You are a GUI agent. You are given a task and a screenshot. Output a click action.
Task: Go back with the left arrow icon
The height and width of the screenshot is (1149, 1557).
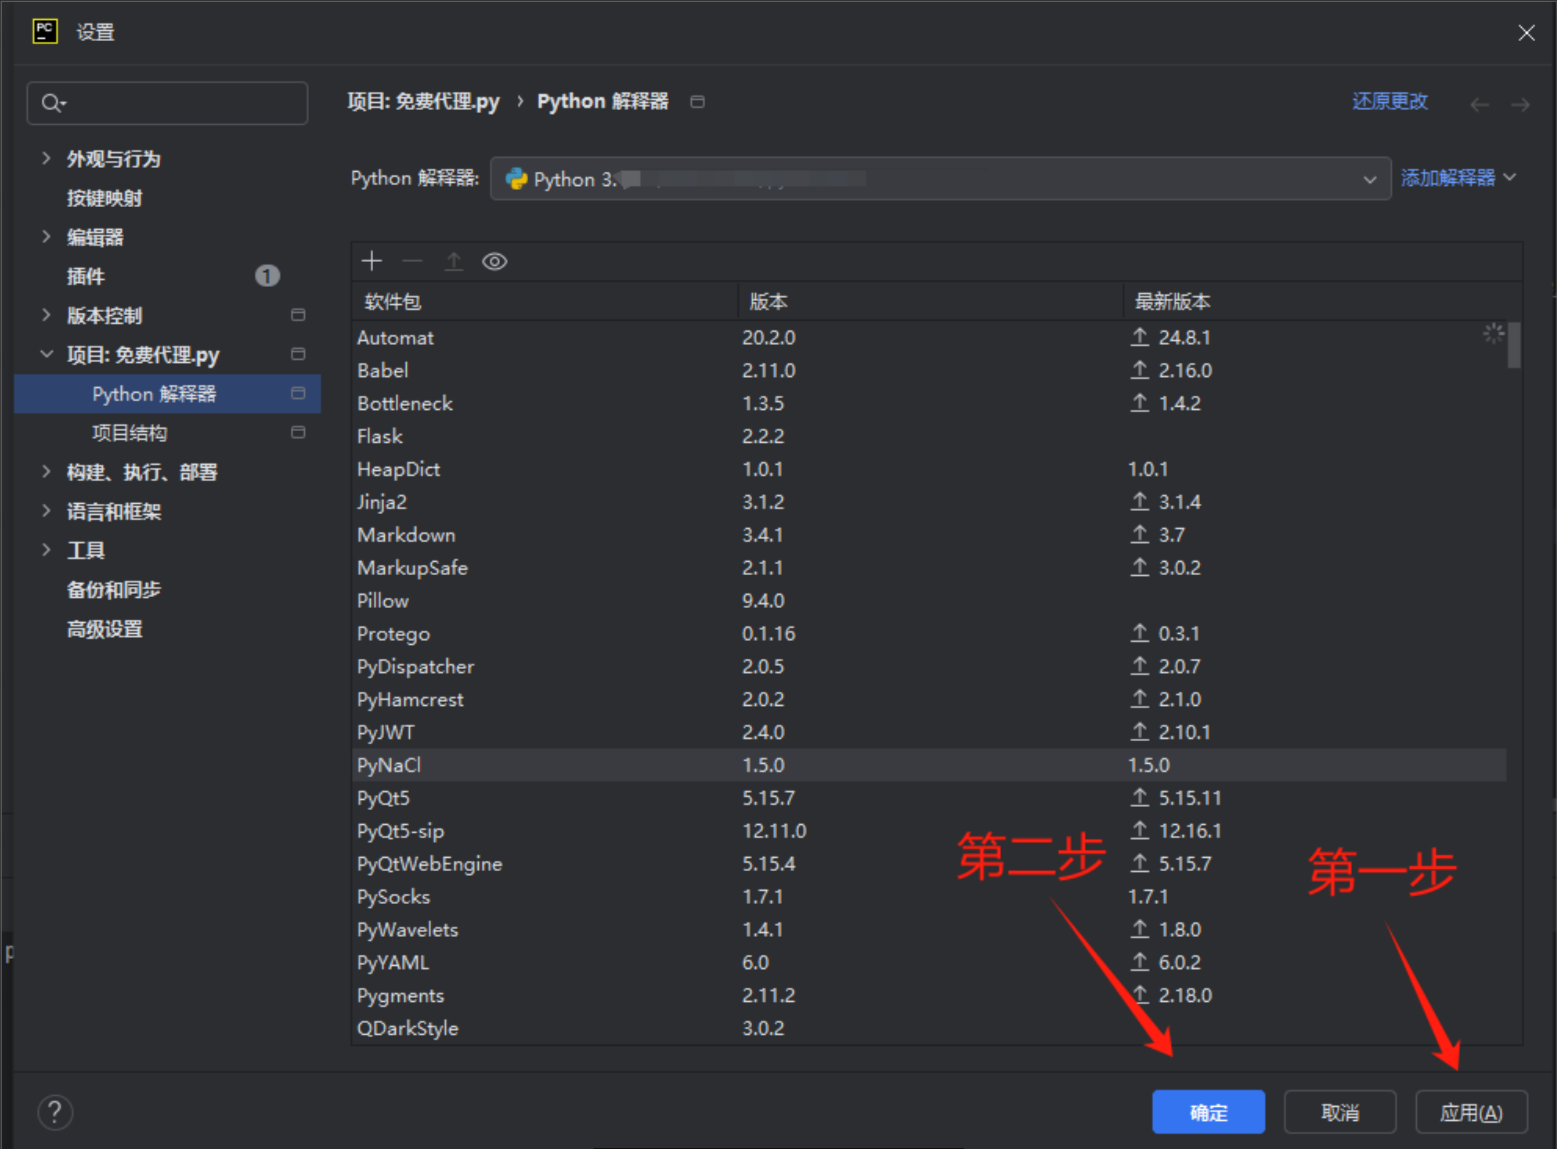point(1479,104)
